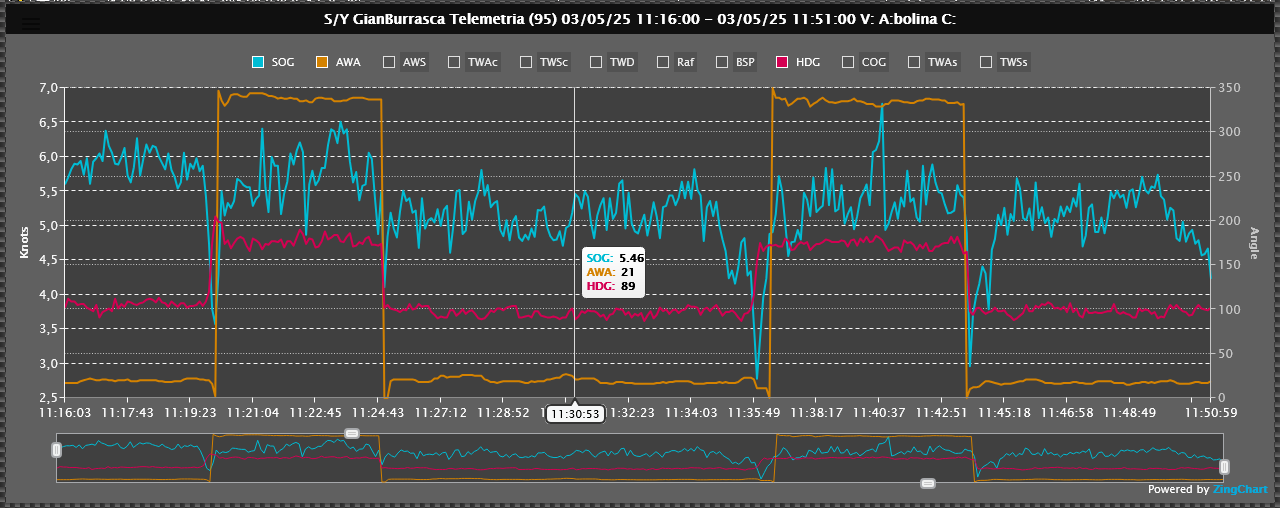Enable the BSP series checkbox
The image size is (1280, 508).
pos(722,62)
